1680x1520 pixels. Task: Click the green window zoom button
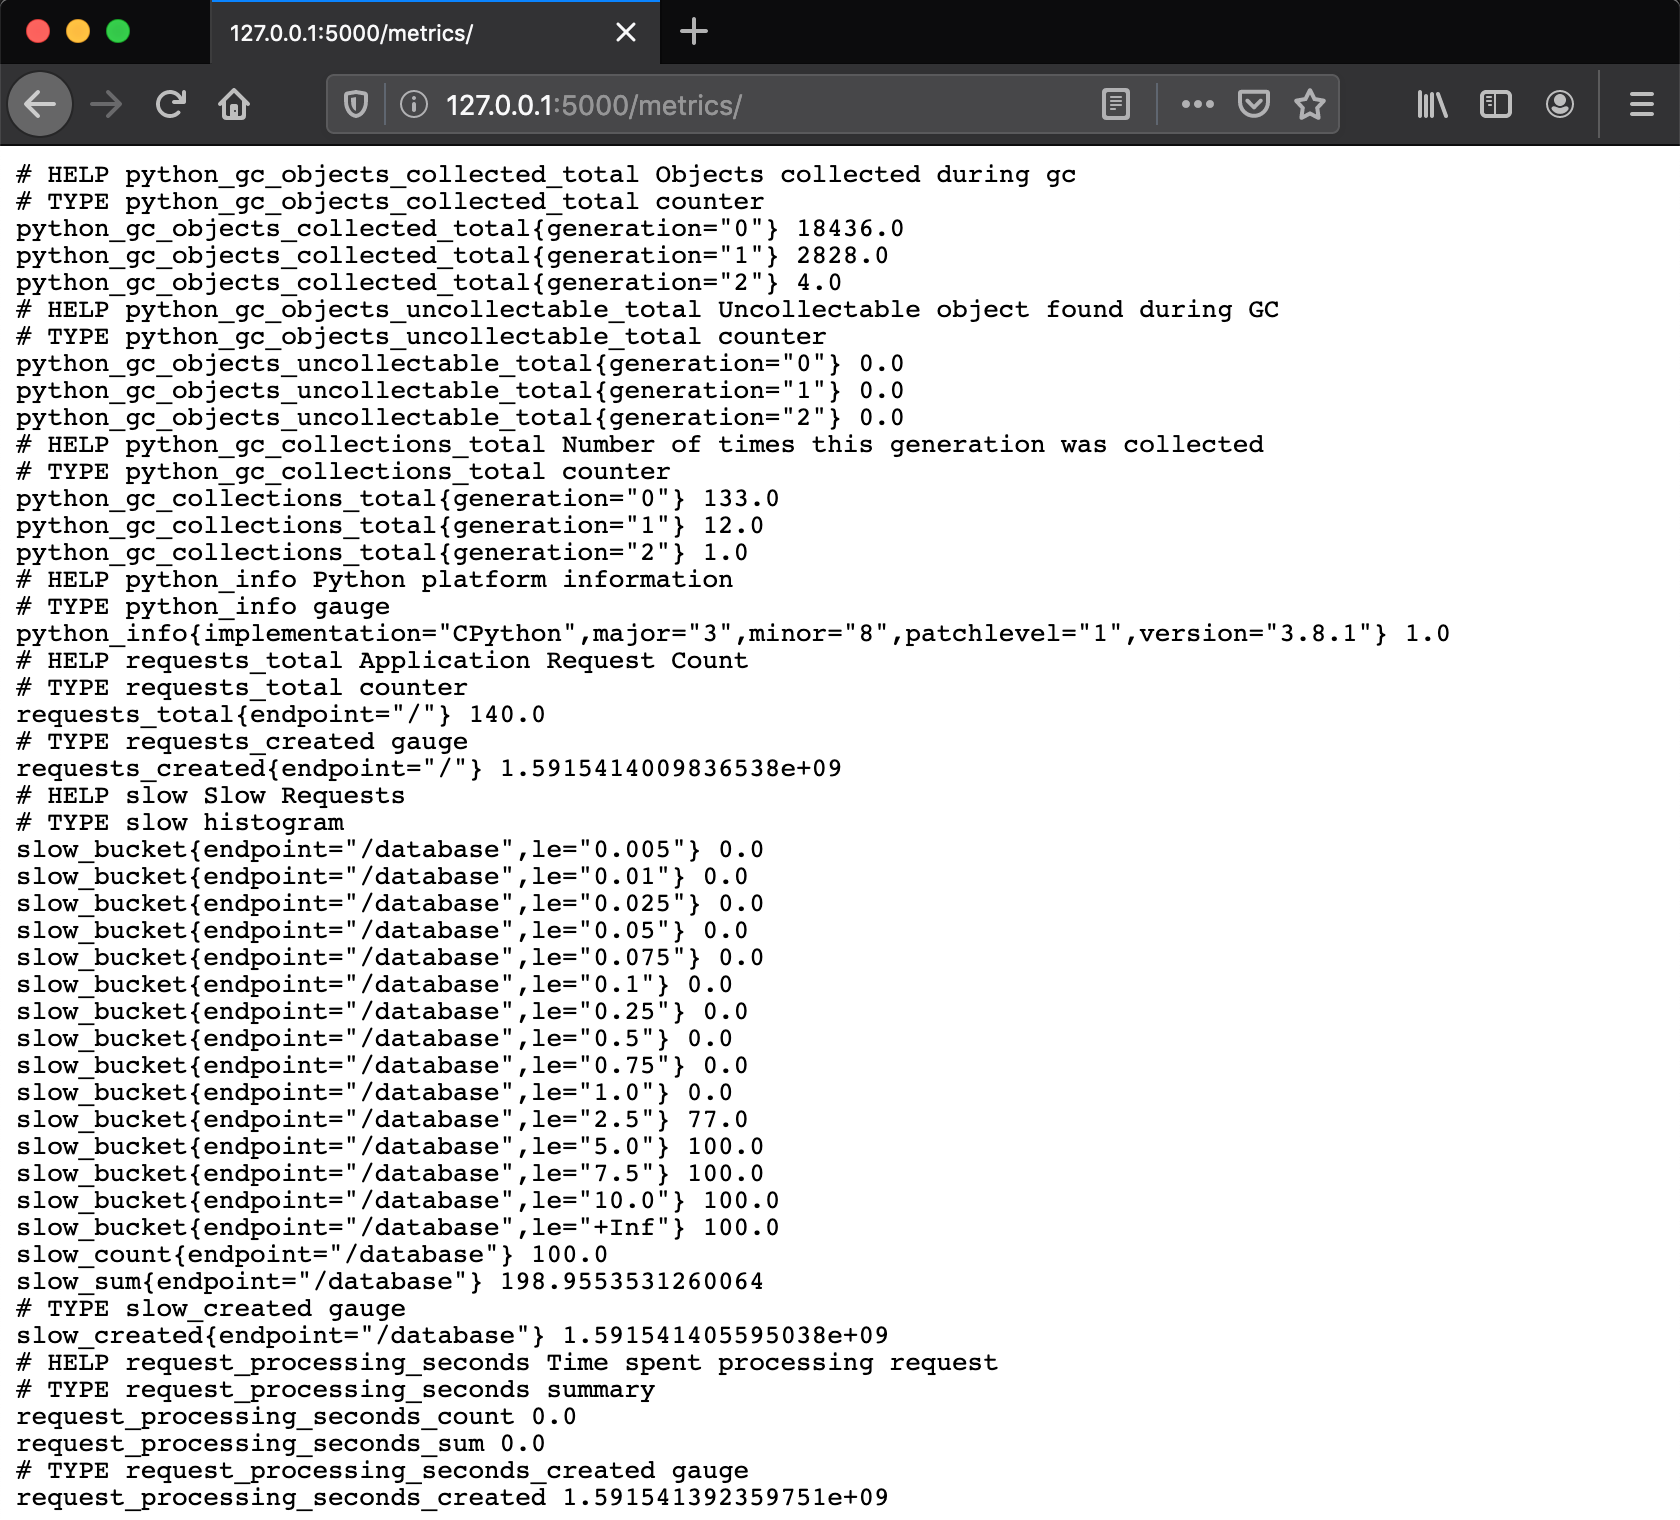[x=118, y=31]
